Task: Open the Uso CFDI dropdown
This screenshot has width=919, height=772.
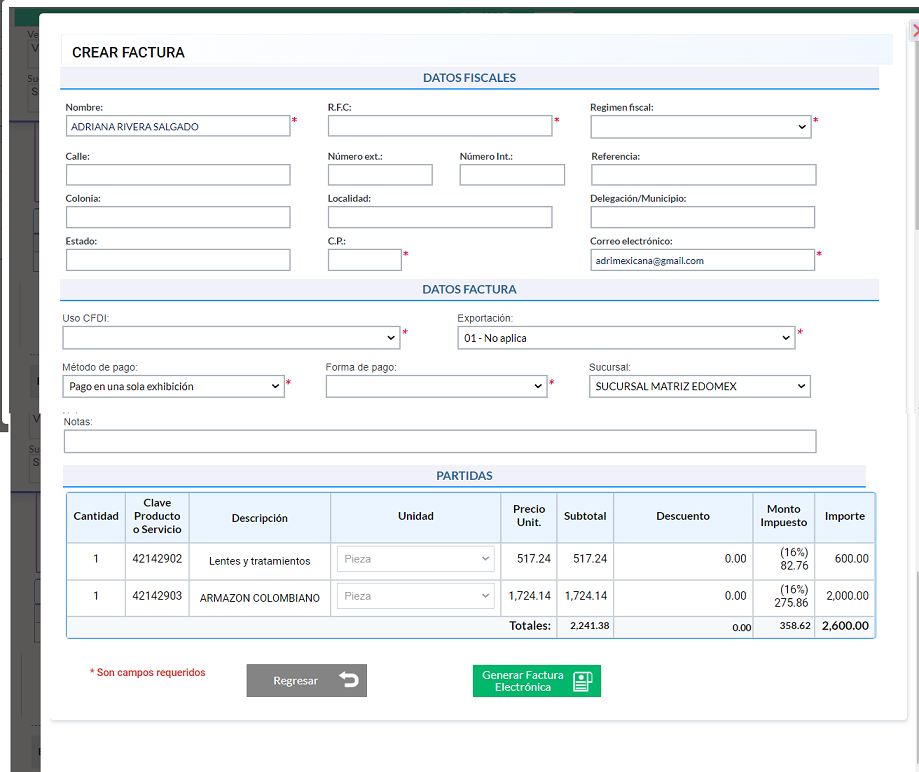Action: click(x=231, y=338)
